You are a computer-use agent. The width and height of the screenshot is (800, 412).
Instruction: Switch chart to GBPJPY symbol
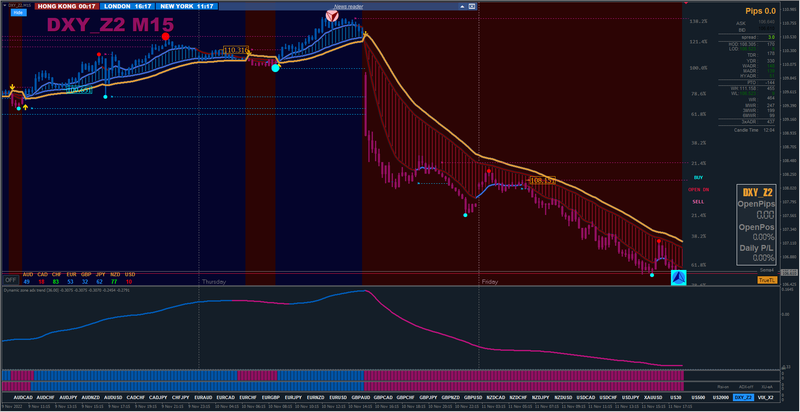[428, 397]
